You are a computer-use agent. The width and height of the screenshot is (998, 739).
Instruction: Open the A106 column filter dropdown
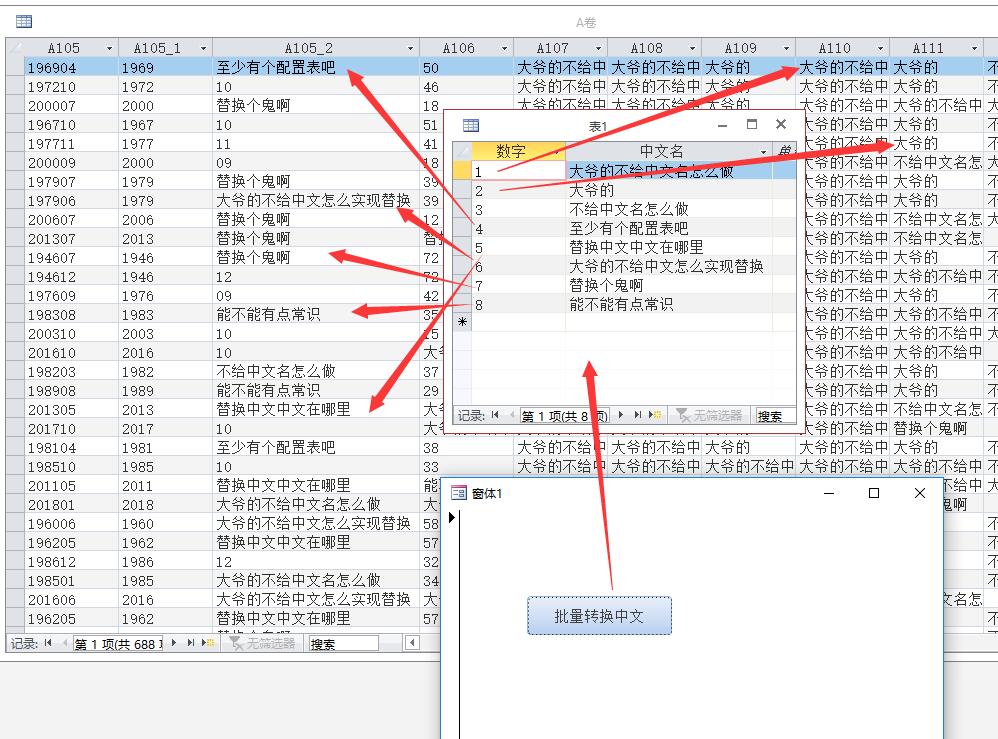click(504, 48)
